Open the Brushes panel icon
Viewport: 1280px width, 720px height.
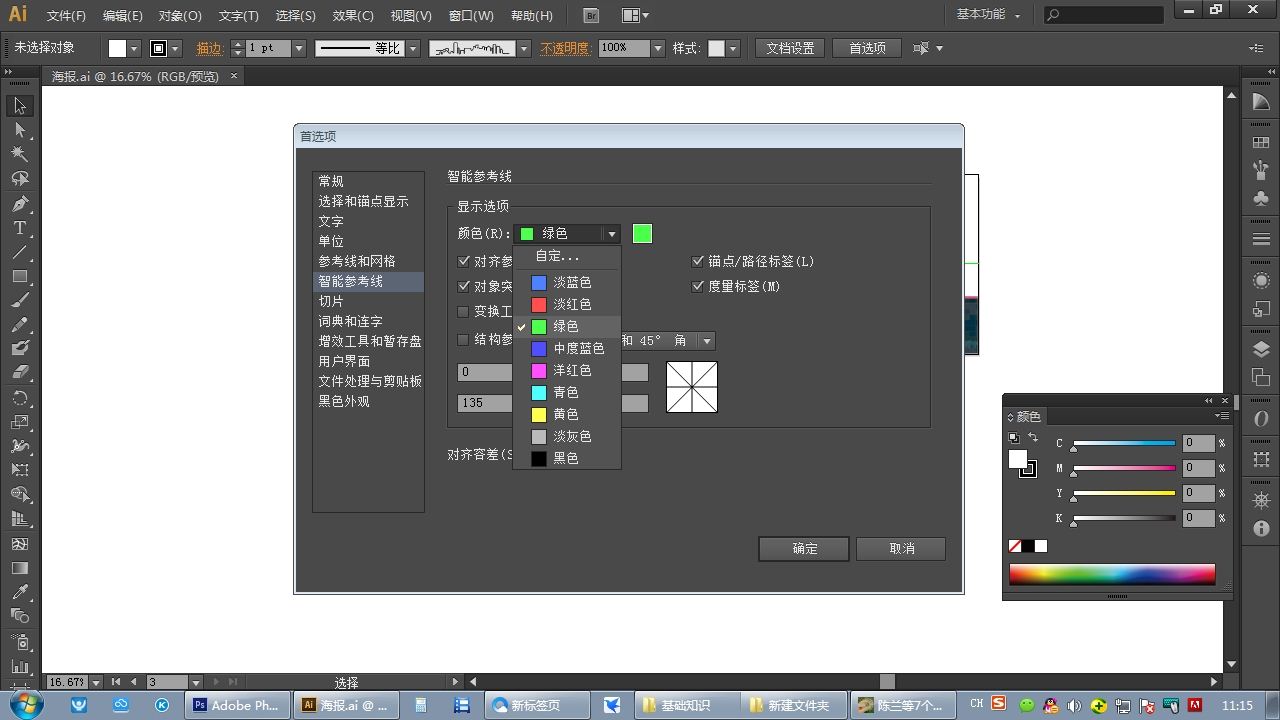pyautogui.click(x=1261, y=171)
